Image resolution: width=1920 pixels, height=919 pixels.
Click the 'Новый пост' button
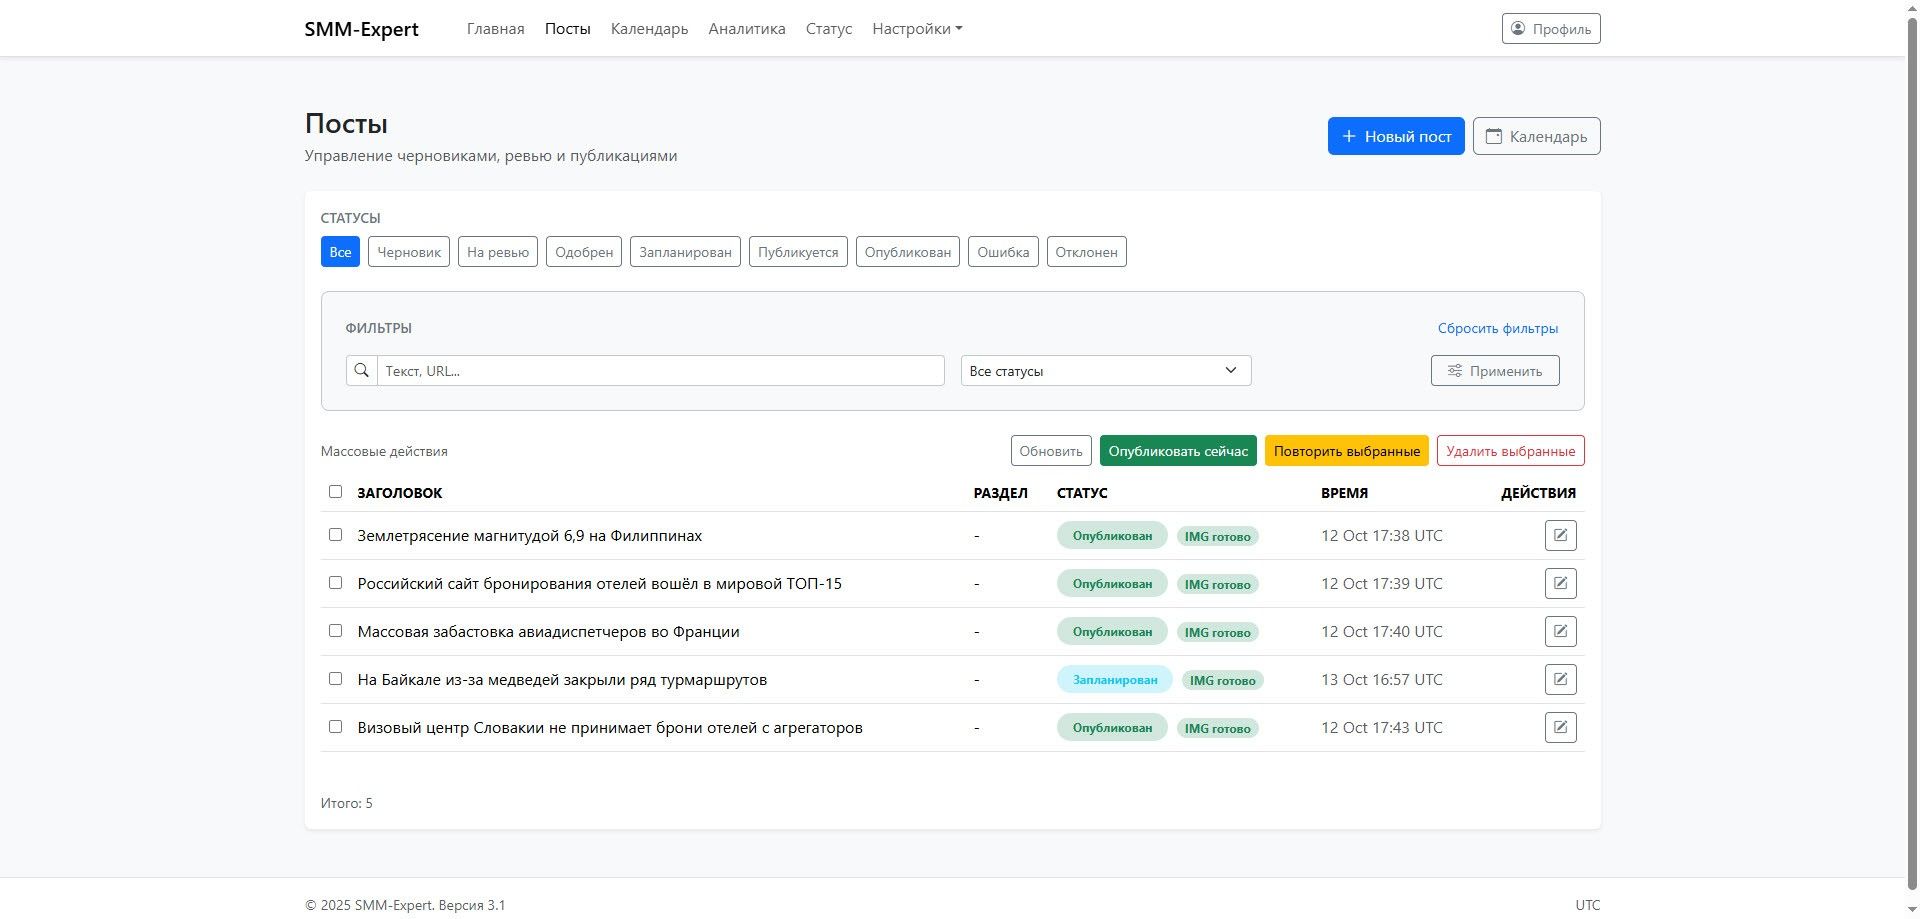click(1396, 136)
